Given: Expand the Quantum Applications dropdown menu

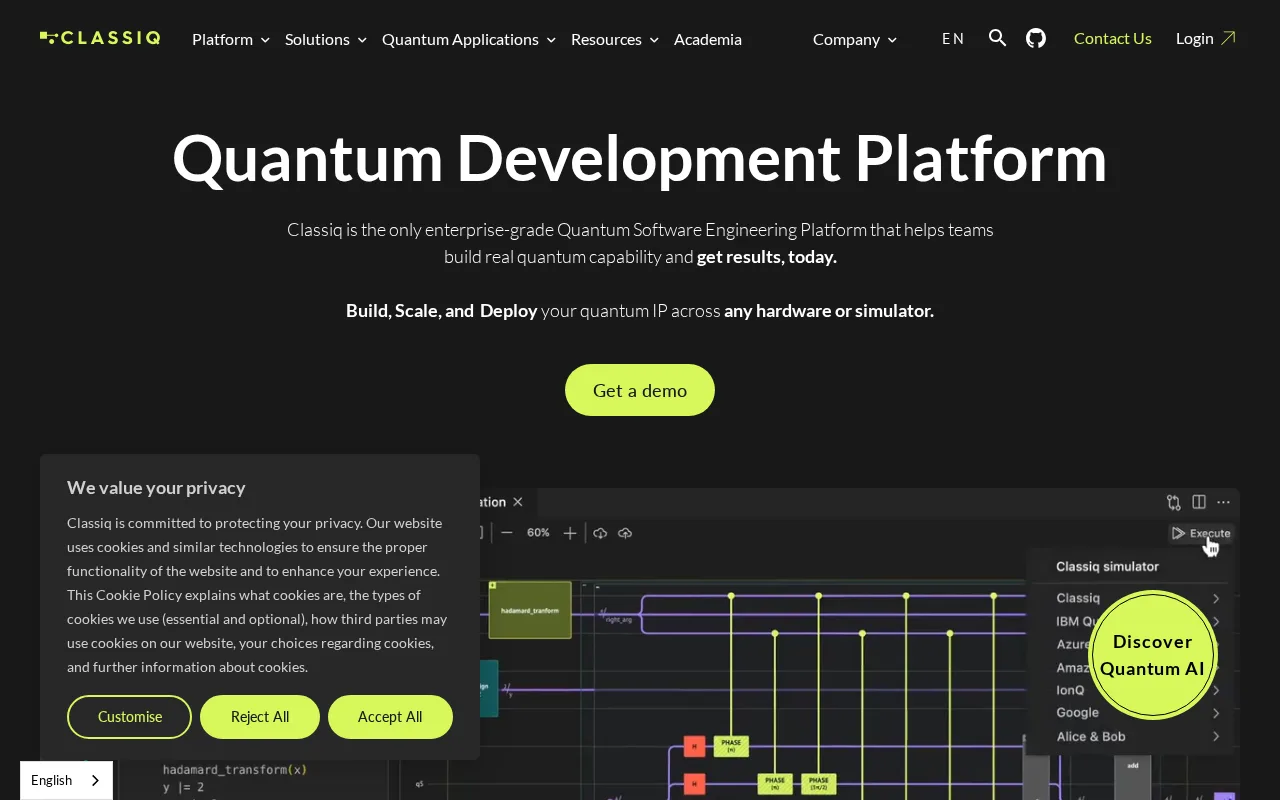Looking at the screenshot, I should [x=469, y=39].
